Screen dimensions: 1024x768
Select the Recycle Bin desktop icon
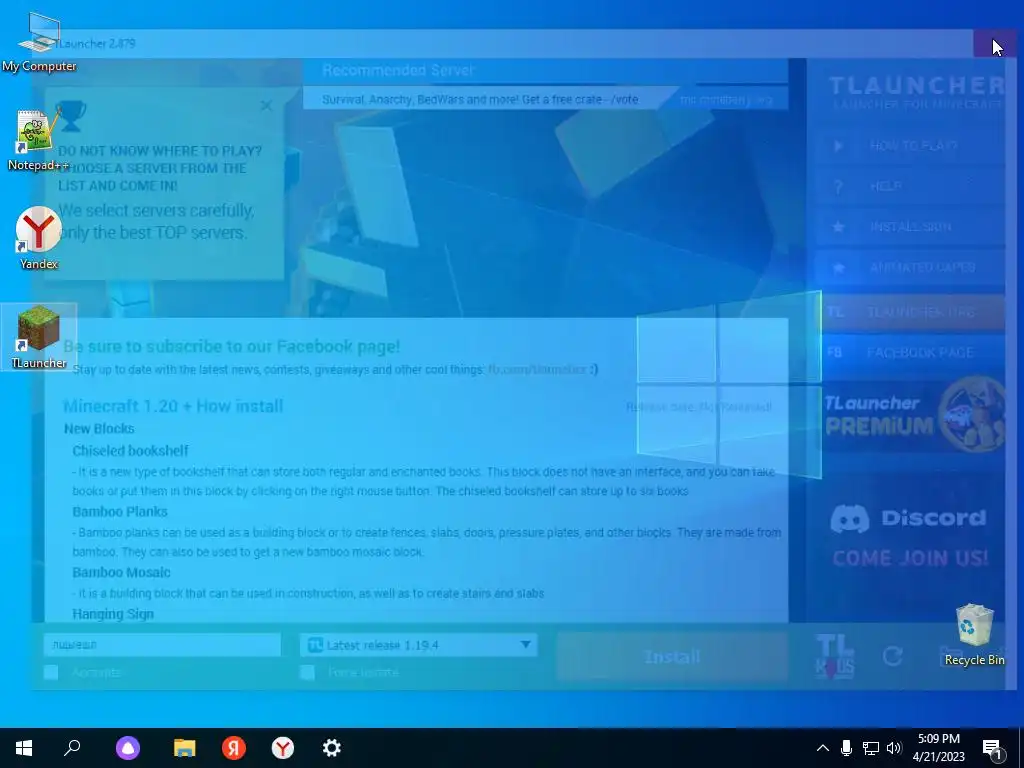point(974,635)
